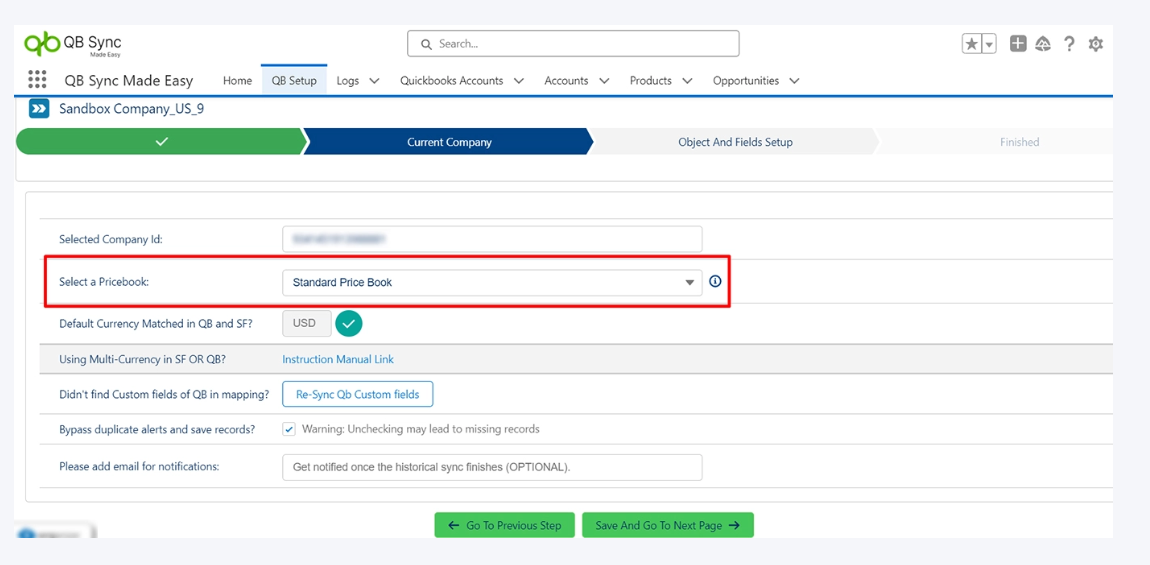Select the Current Company progress step
Image resolution: width=1150 pixels, height=565 pixels.
point(449,142)
